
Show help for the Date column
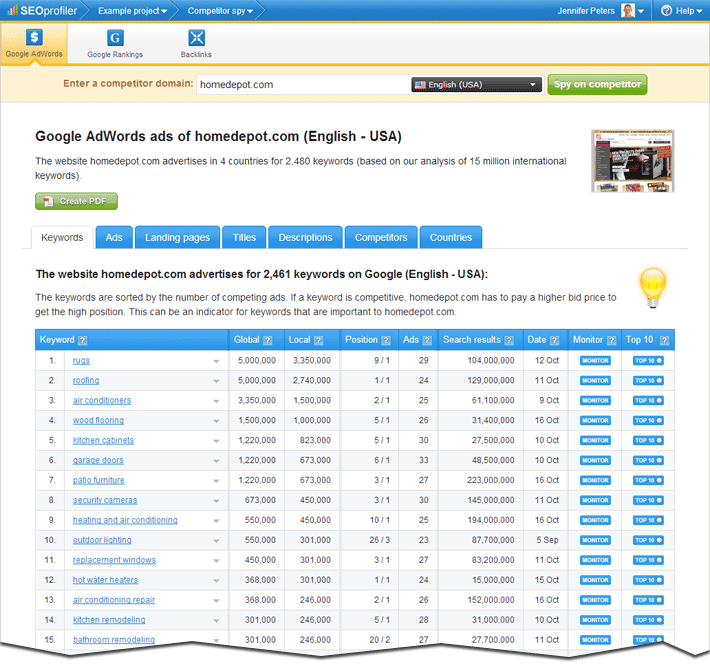pos(554,340)
